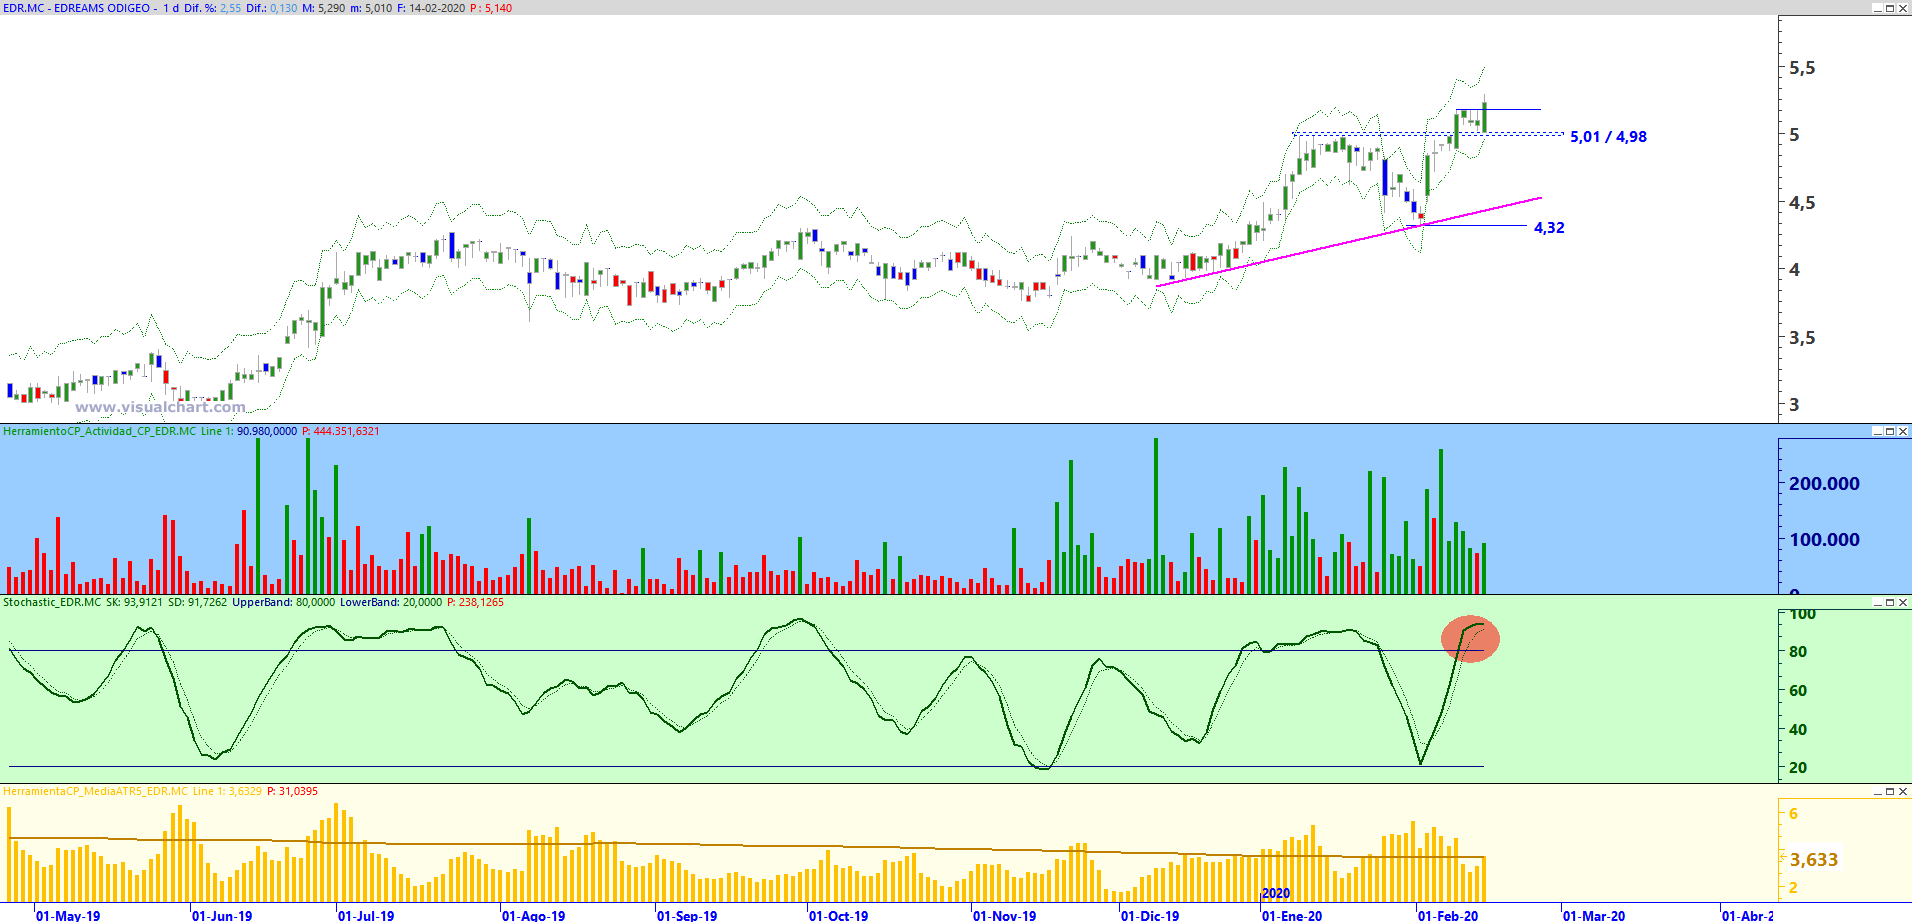Click the '60' stochastic axis label
Screen dimensions: 1912x922
[x=1798, y=691]
